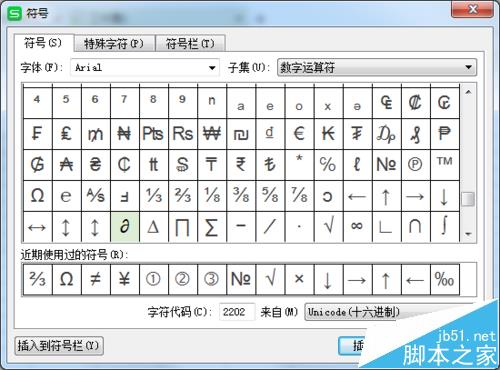Image resolution: width=500 pixels, height=370 pixels.
Task: Select the highlighted partial differential ∂ symbol
Action: 125,227
